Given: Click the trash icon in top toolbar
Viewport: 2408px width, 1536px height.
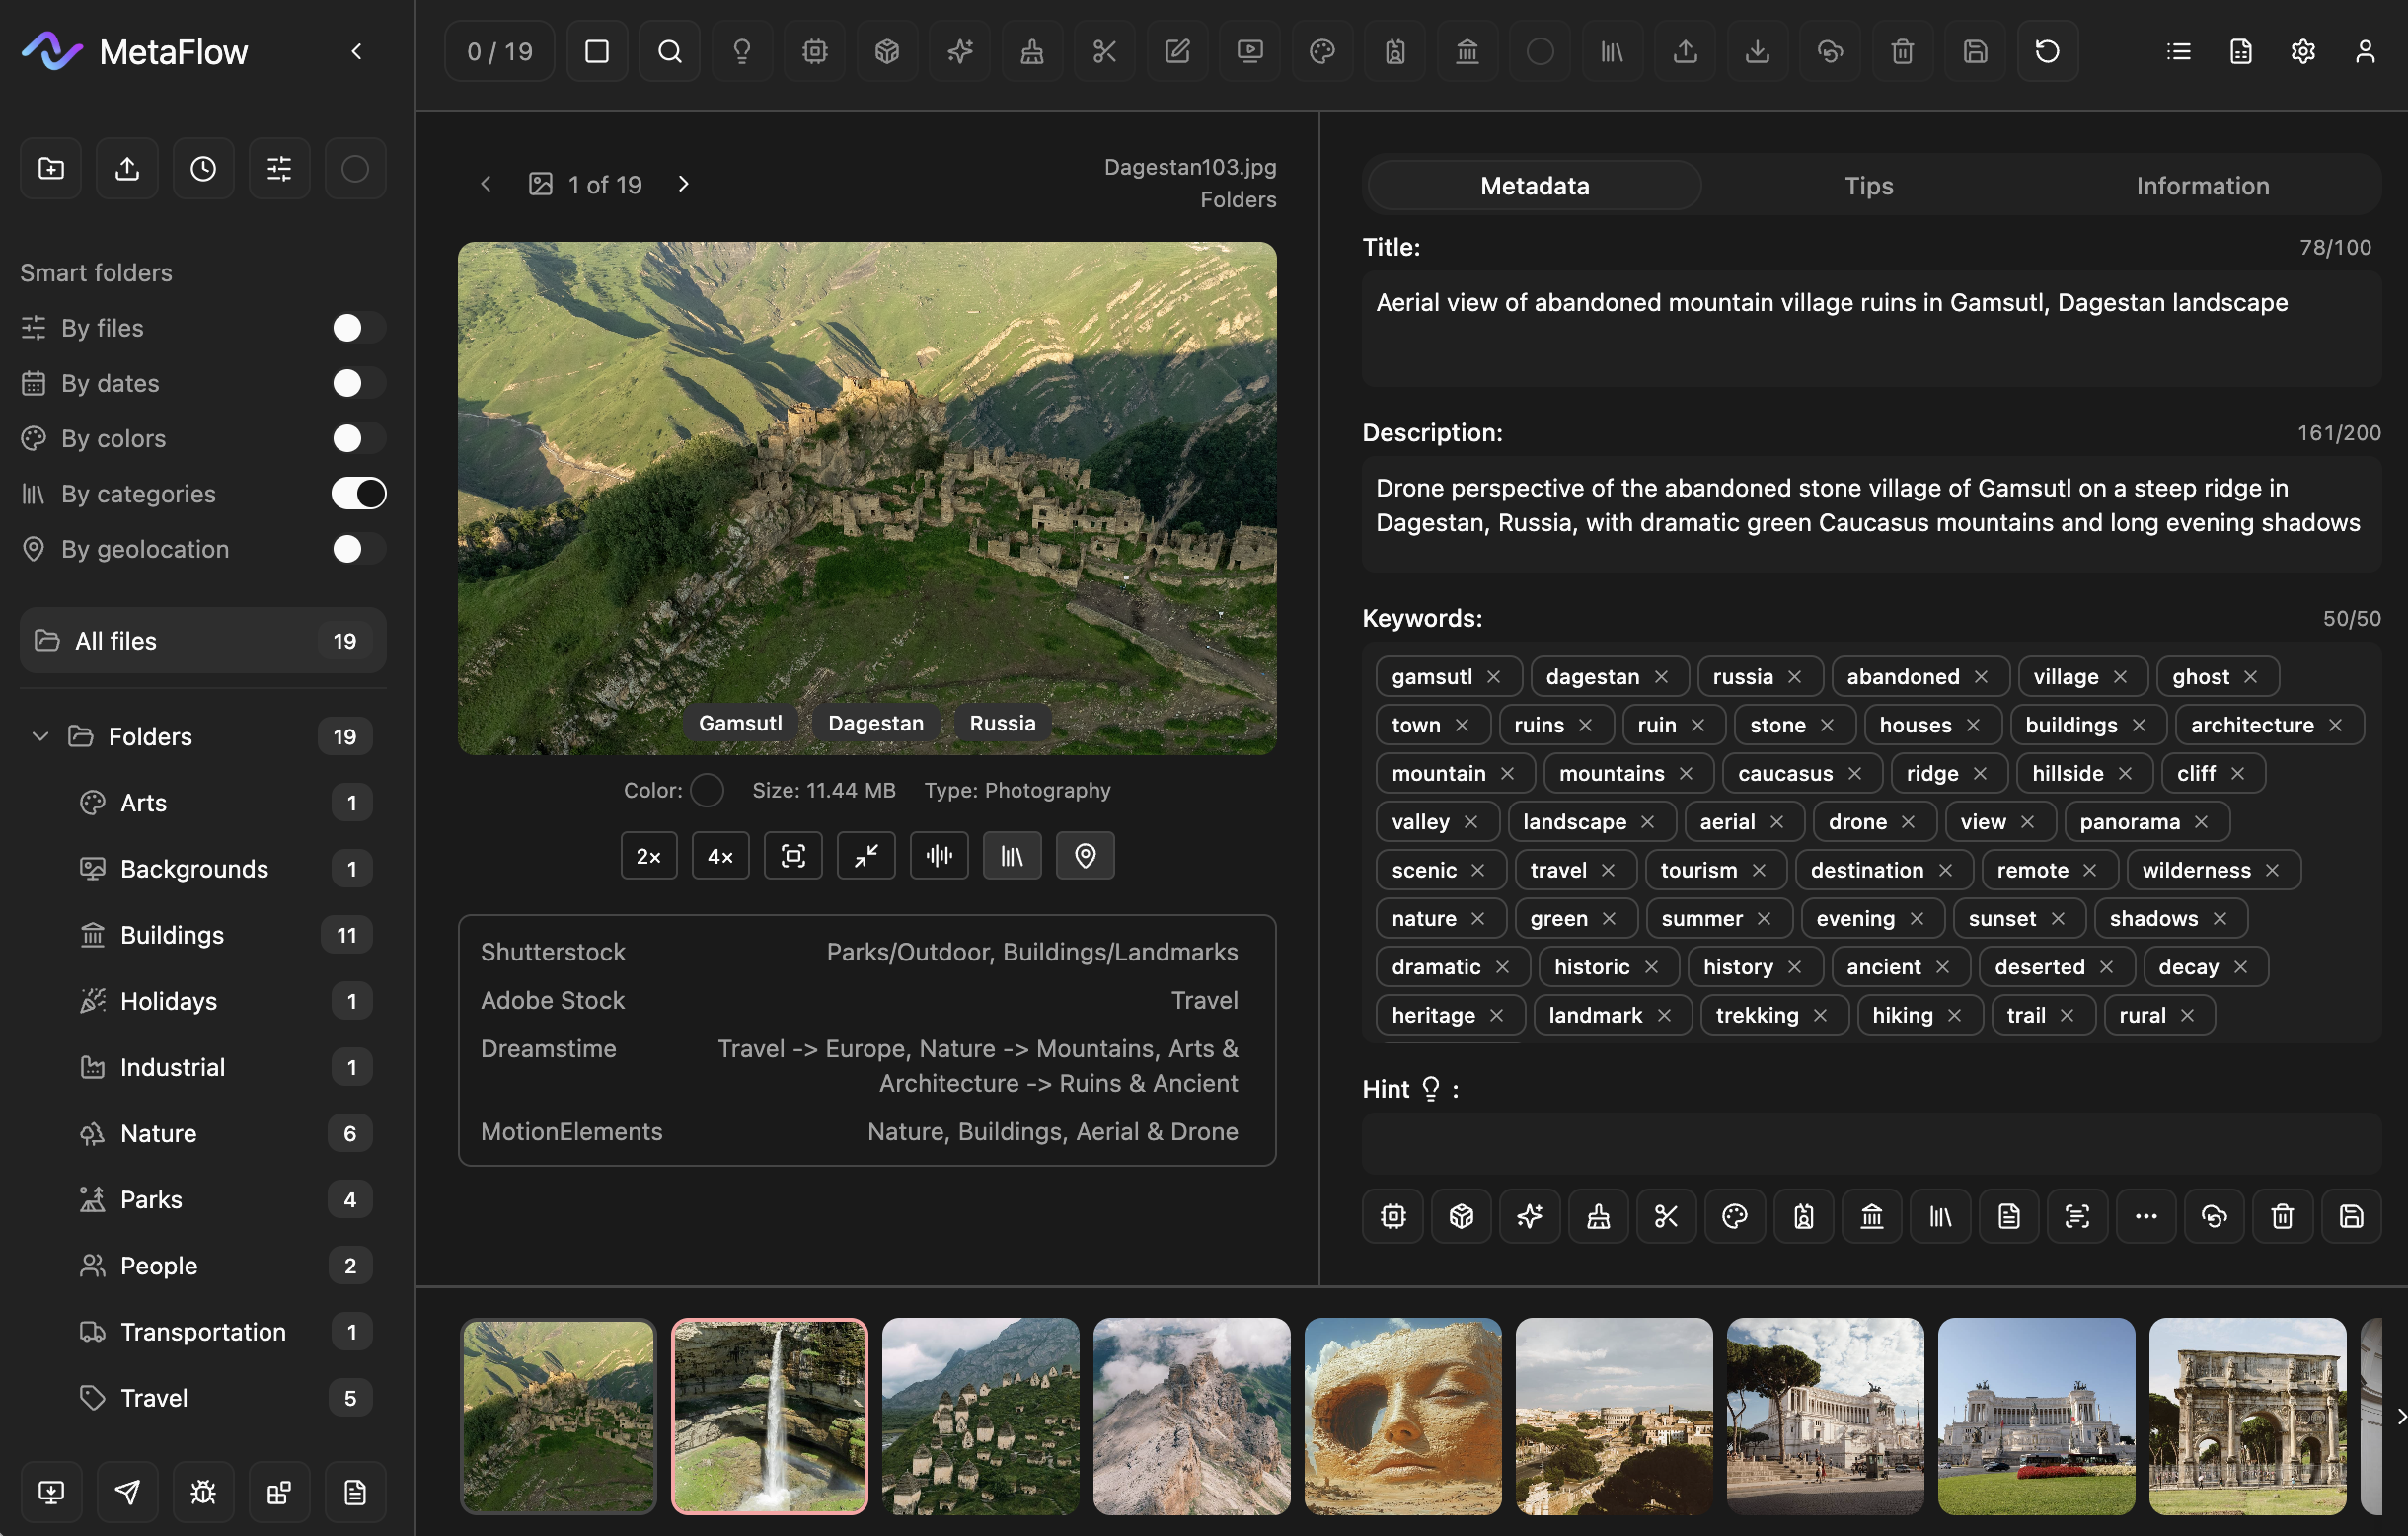Looking at the screenshot, I should pyautogui.click(x=1902, y=51).
